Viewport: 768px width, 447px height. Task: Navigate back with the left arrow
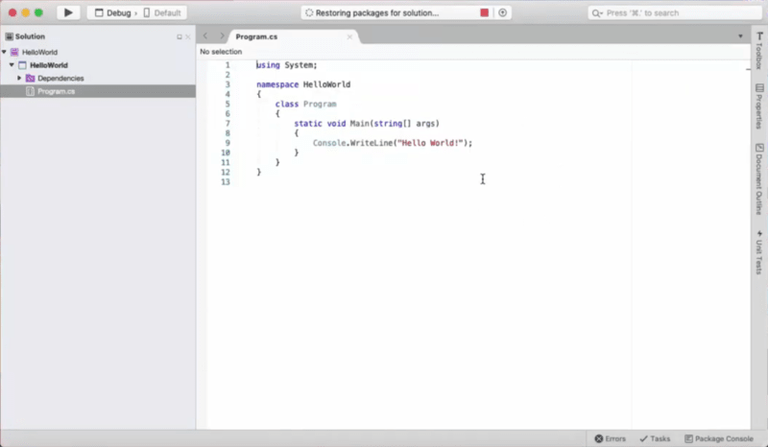point(206,36)
